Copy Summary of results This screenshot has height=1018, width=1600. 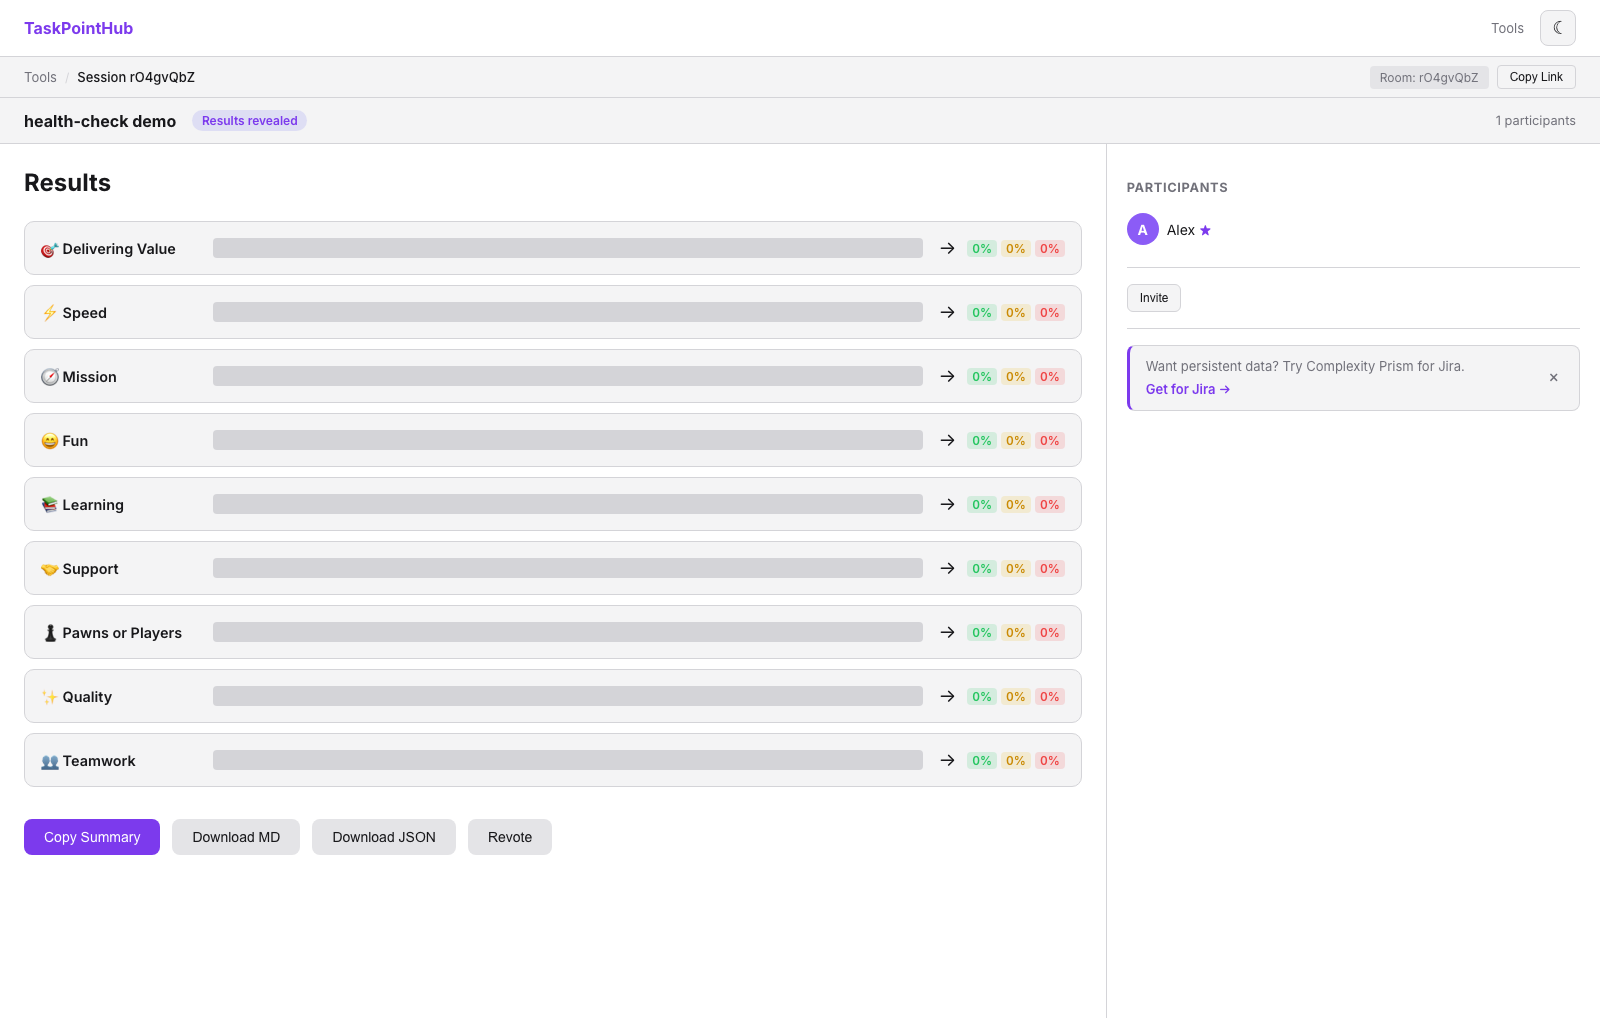92,837
